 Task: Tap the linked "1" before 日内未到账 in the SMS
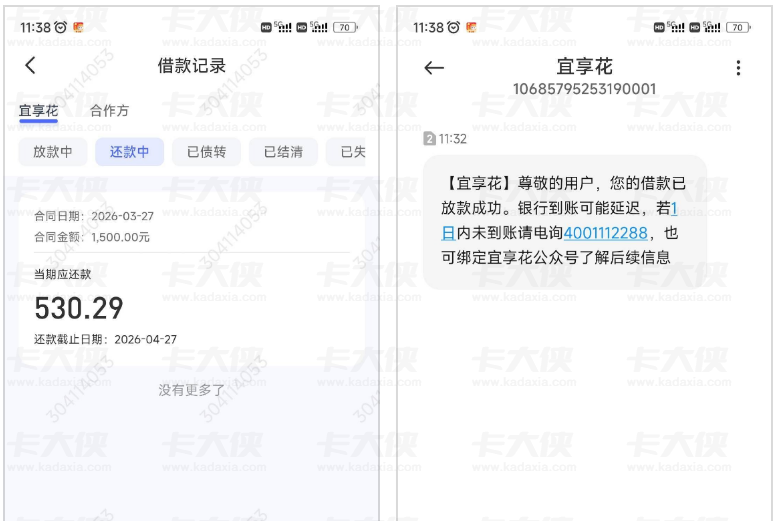click(673, 208)
